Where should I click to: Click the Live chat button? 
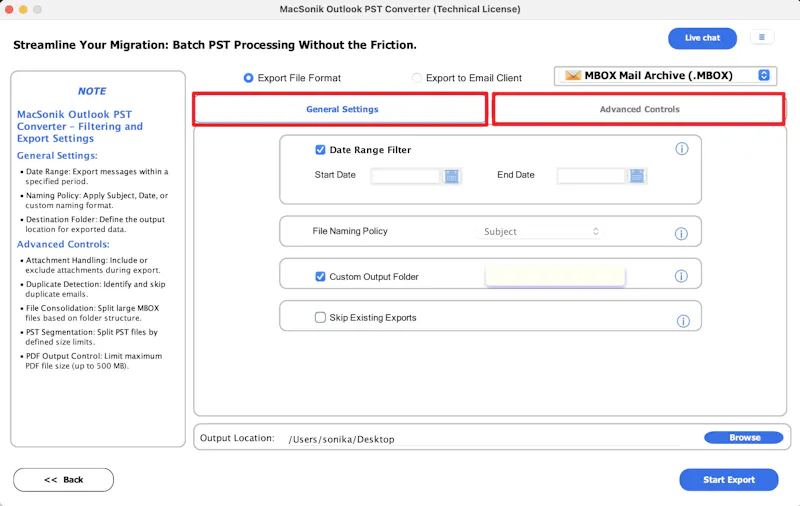click(x=702, y=38)
